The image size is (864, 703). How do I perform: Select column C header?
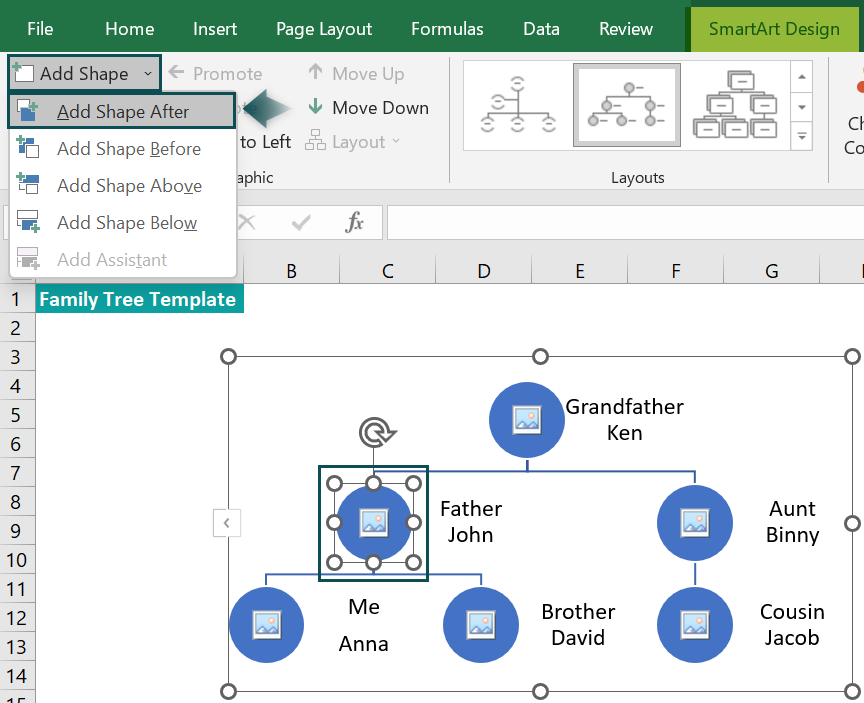[x=387, y=271]
